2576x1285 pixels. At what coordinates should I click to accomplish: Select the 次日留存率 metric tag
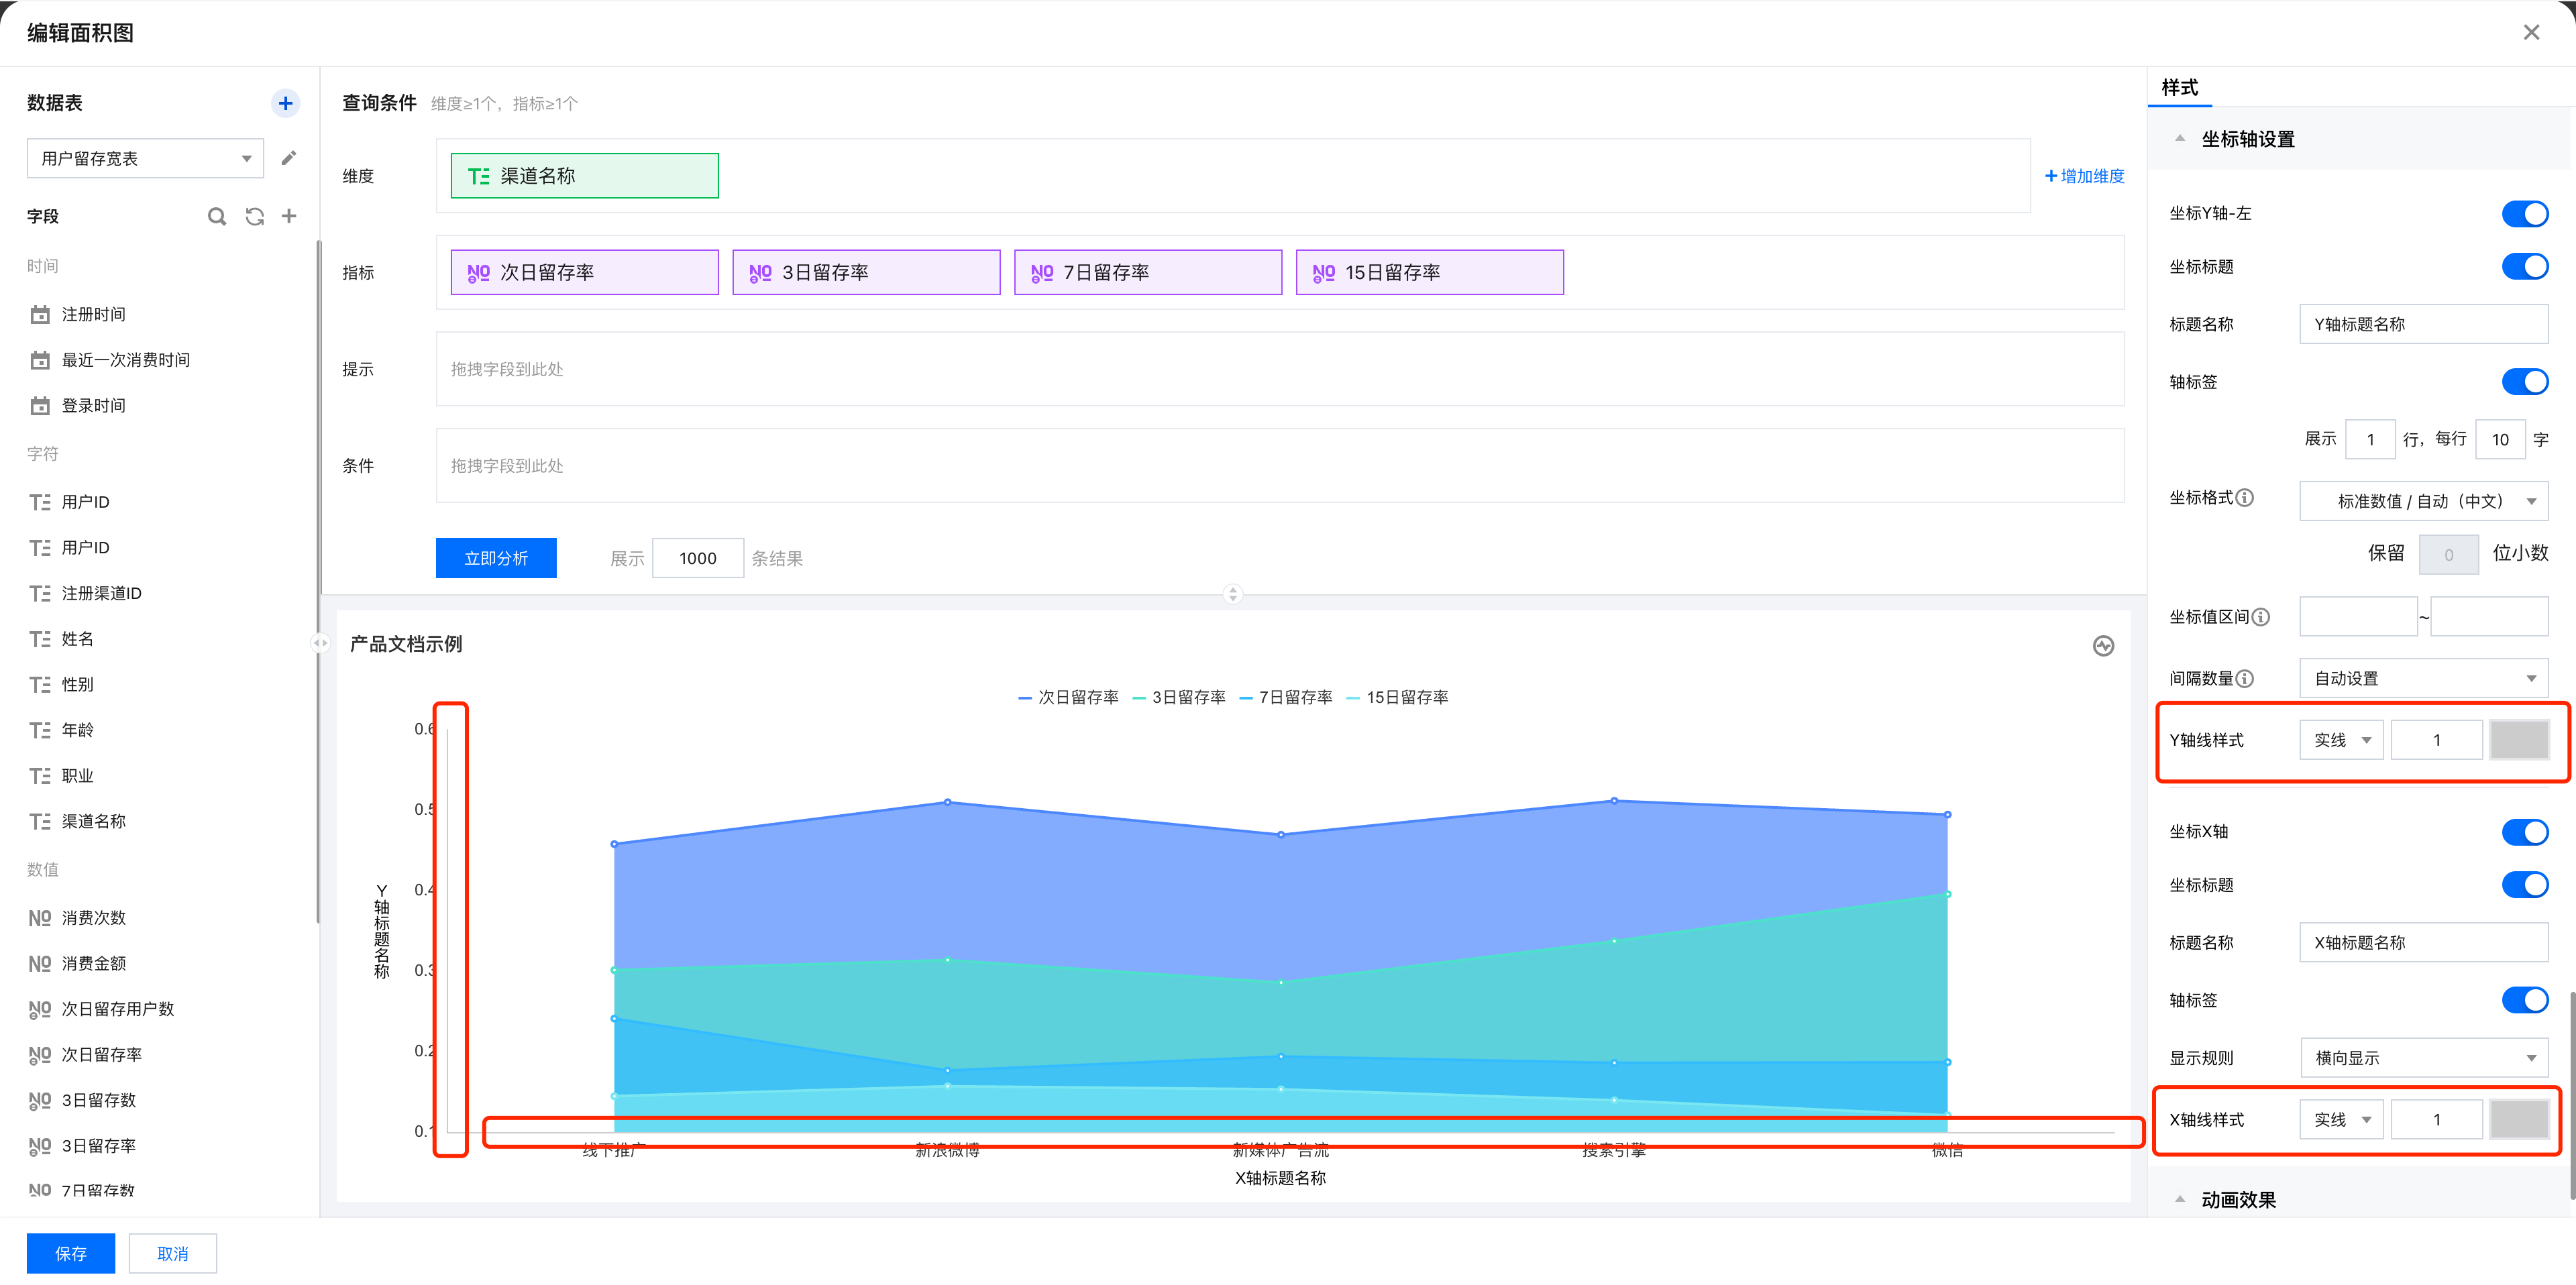tap(584, 273)
